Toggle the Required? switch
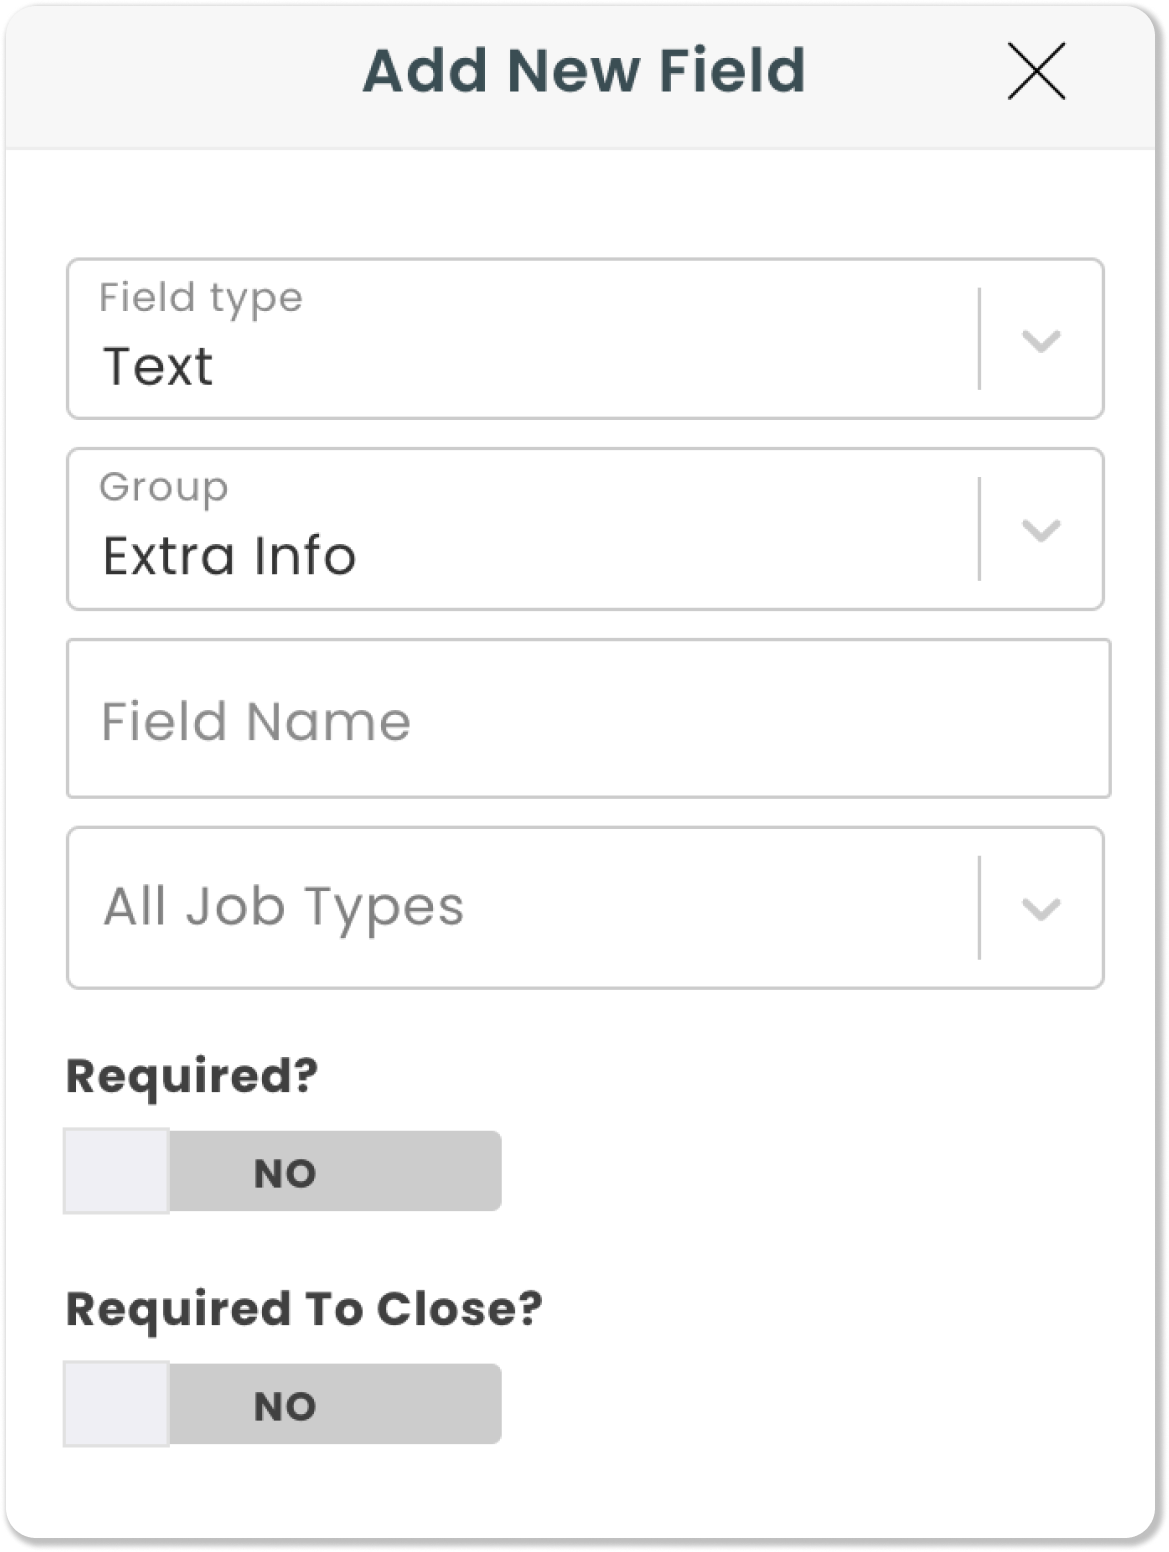 282,1171
